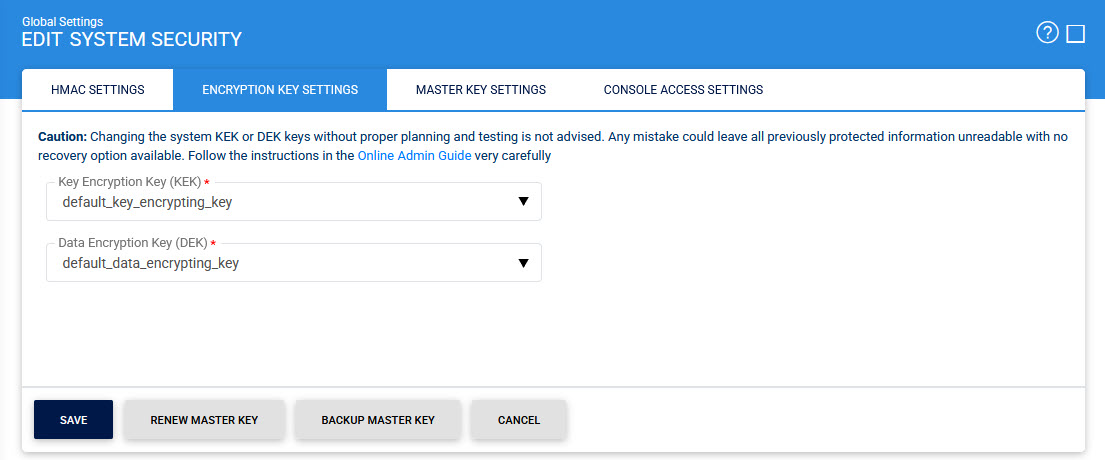Open the Master Key Settings tab
This screenshot has height=460, width=1105.
point(481,90)
